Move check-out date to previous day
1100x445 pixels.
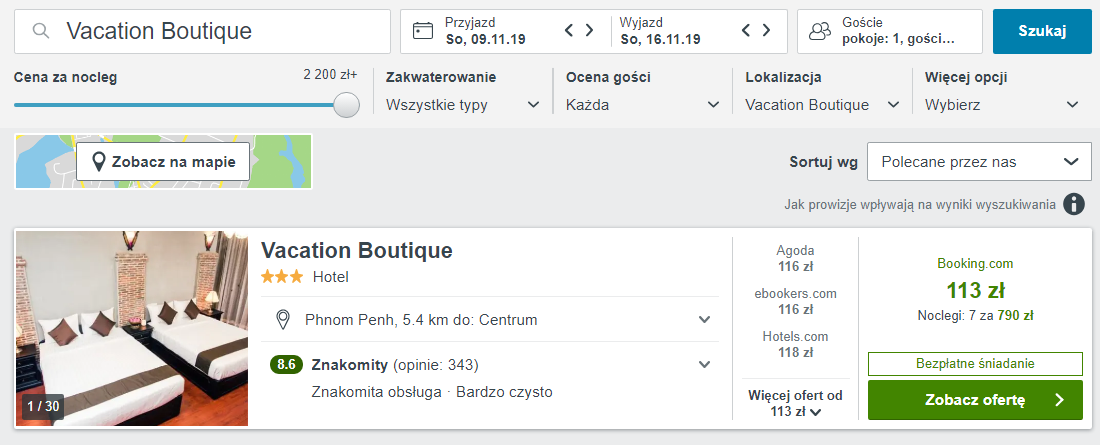point(746,30)
